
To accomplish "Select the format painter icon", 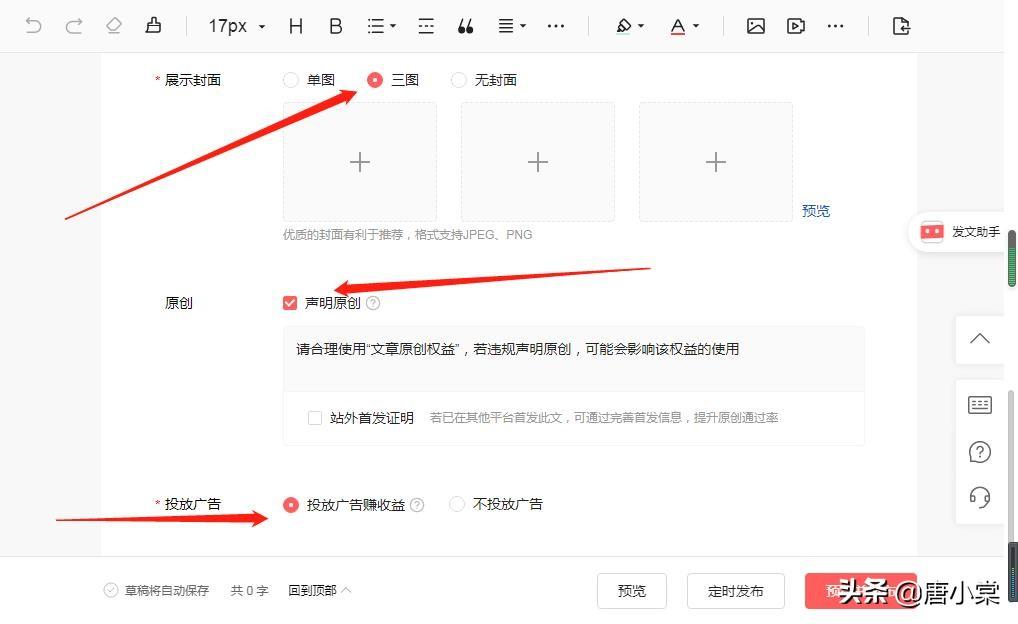I will click(x=153, y=26).
